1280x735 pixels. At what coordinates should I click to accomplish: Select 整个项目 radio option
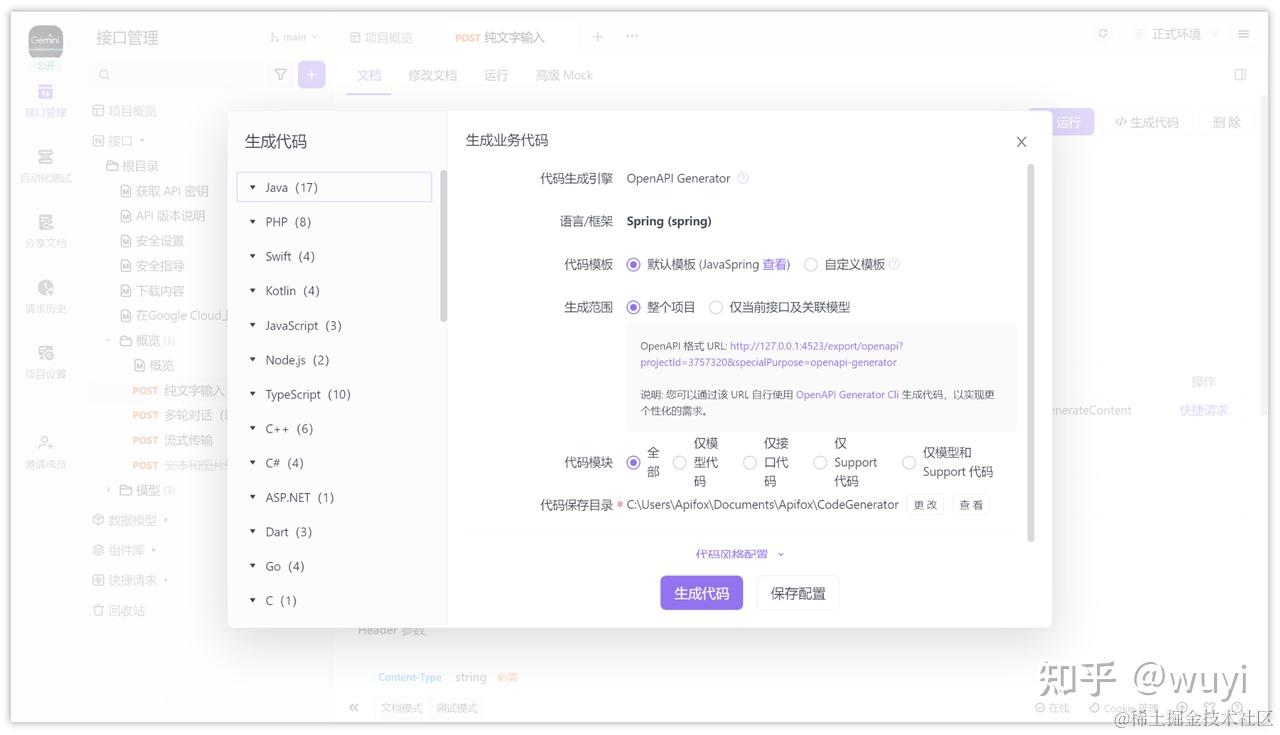633,307
